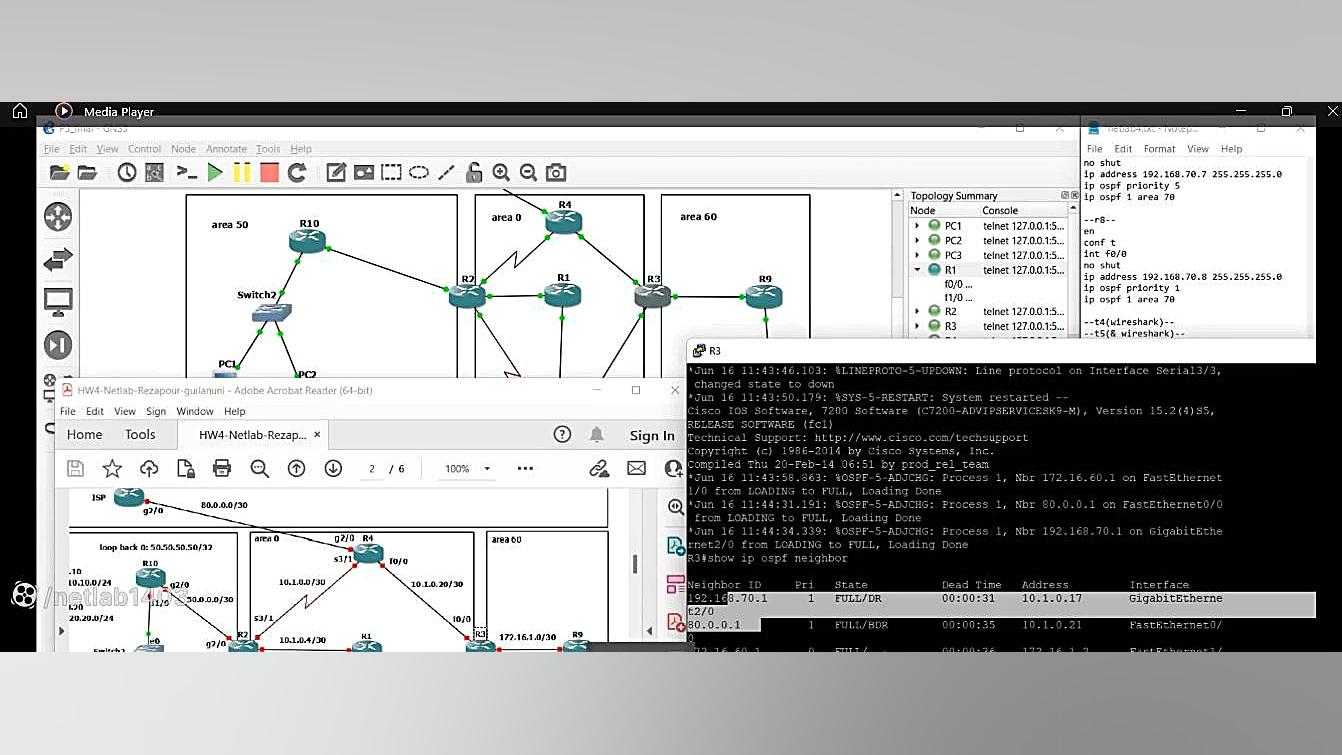Switch to Acrobat Home tab
The width and height of the screenshot is (1342, 755).
84,435
